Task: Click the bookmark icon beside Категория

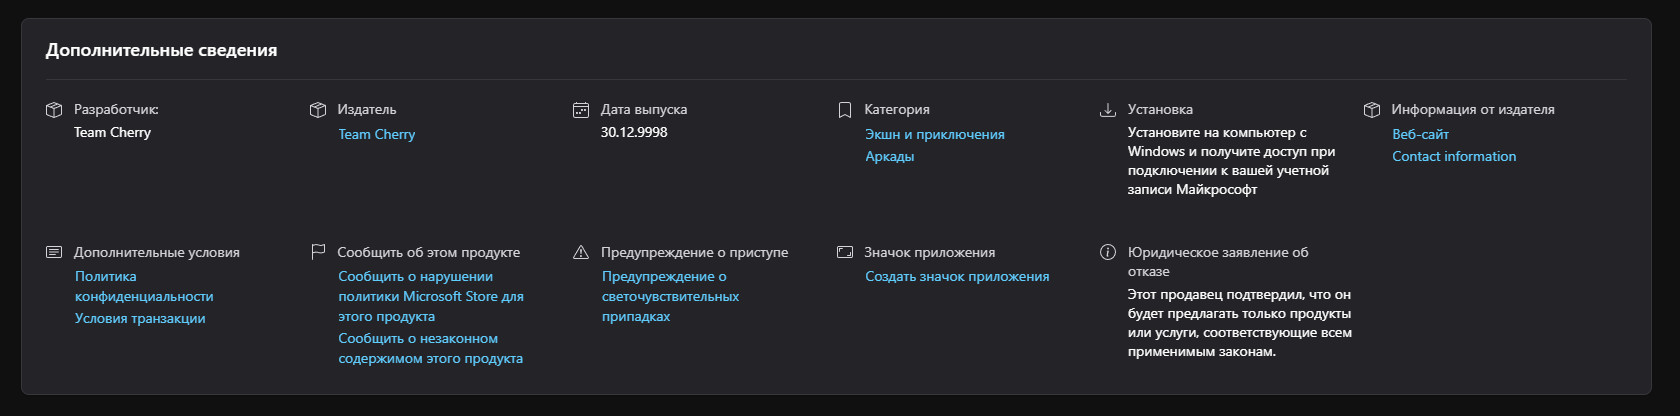Action: pos(845,110)
